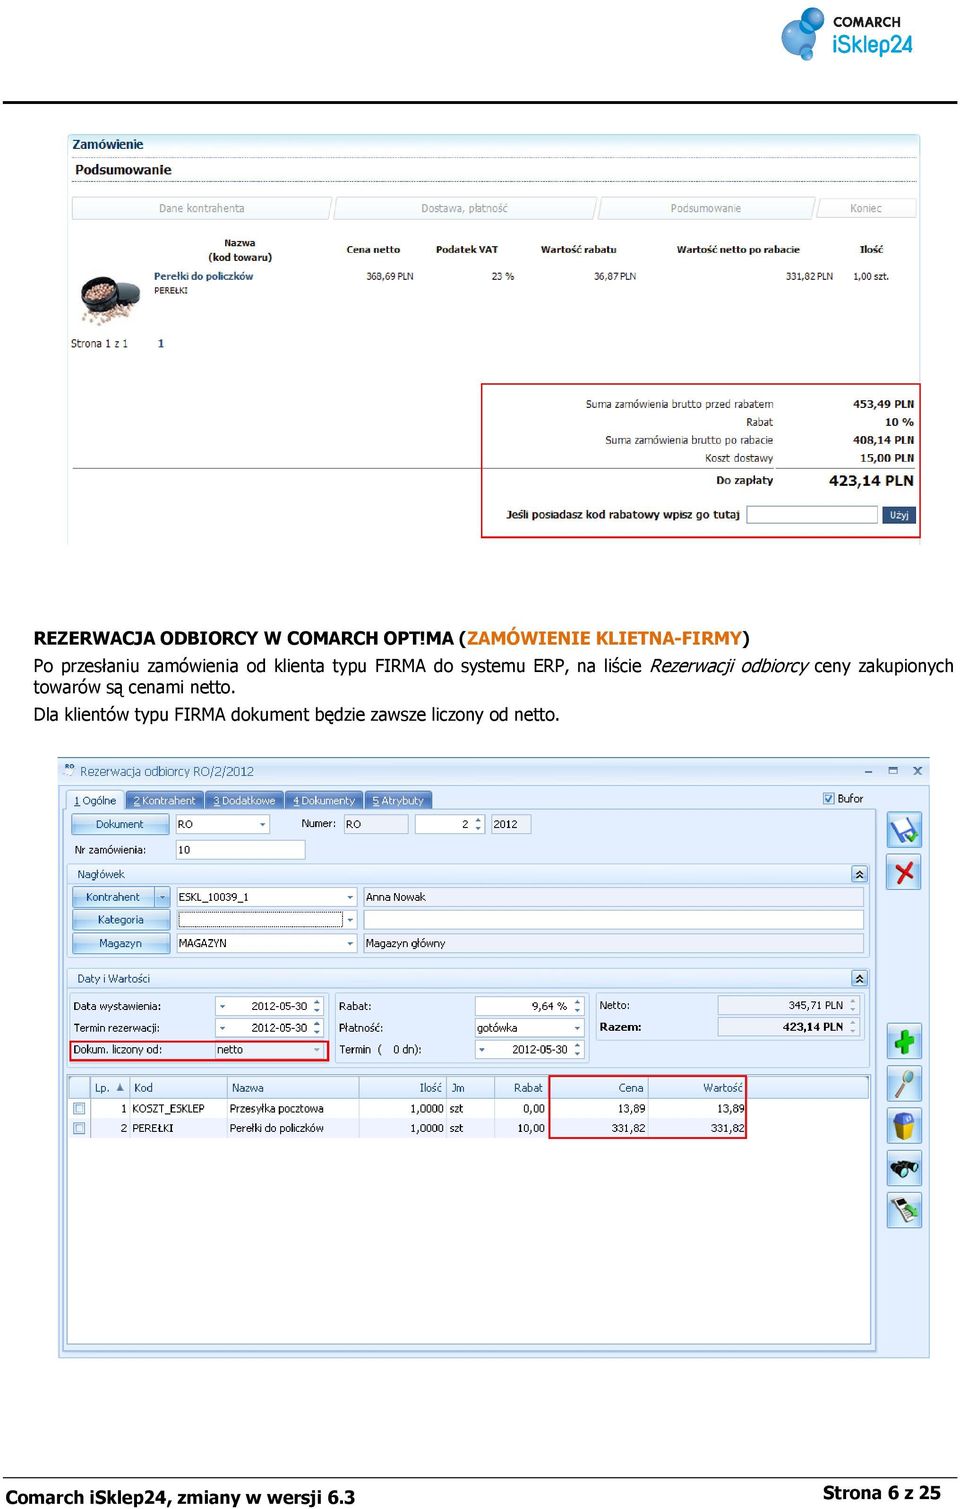The height and width of the screenshot is (1509, 960).
Task: Switch to the 3 Dodatkowe tab
Action: tap(244, 800)
